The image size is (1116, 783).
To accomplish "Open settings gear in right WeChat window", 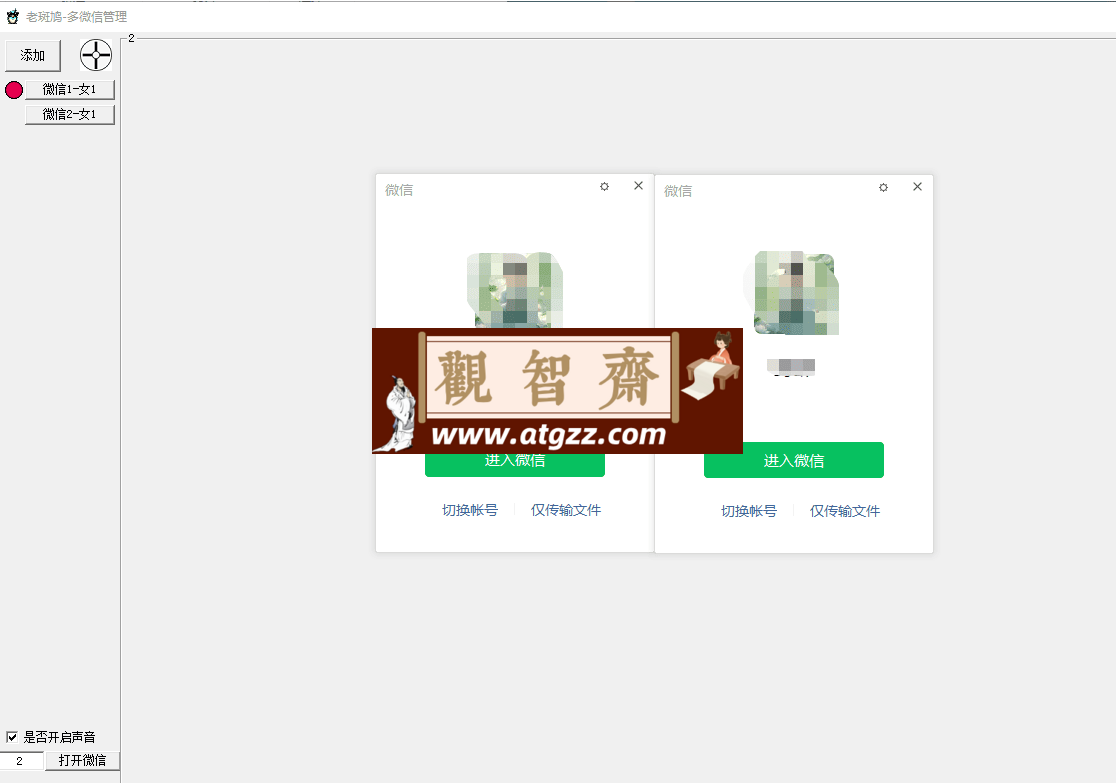I will click(883, 187).
